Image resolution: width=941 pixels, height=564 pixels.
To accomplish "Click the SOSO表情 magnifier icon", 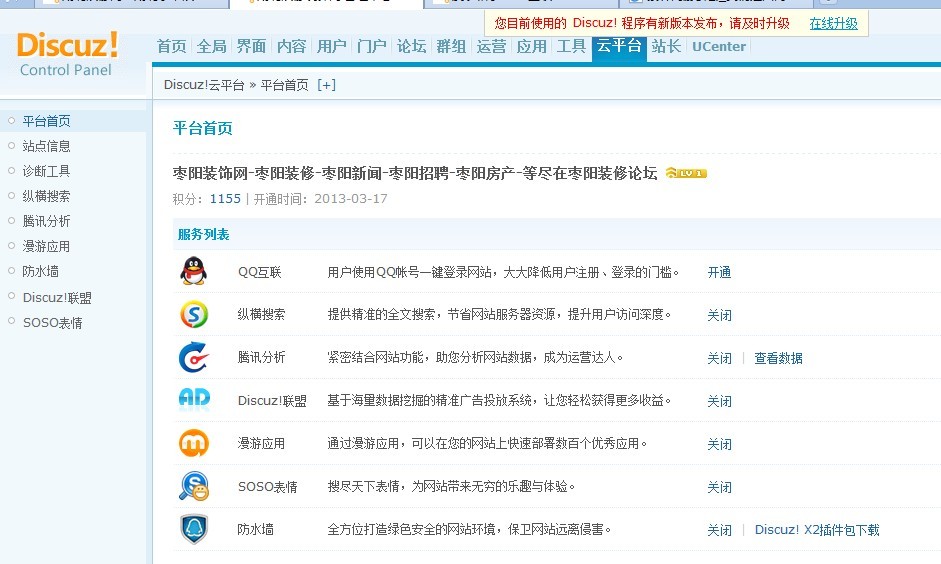I will [x=194, y=486].
